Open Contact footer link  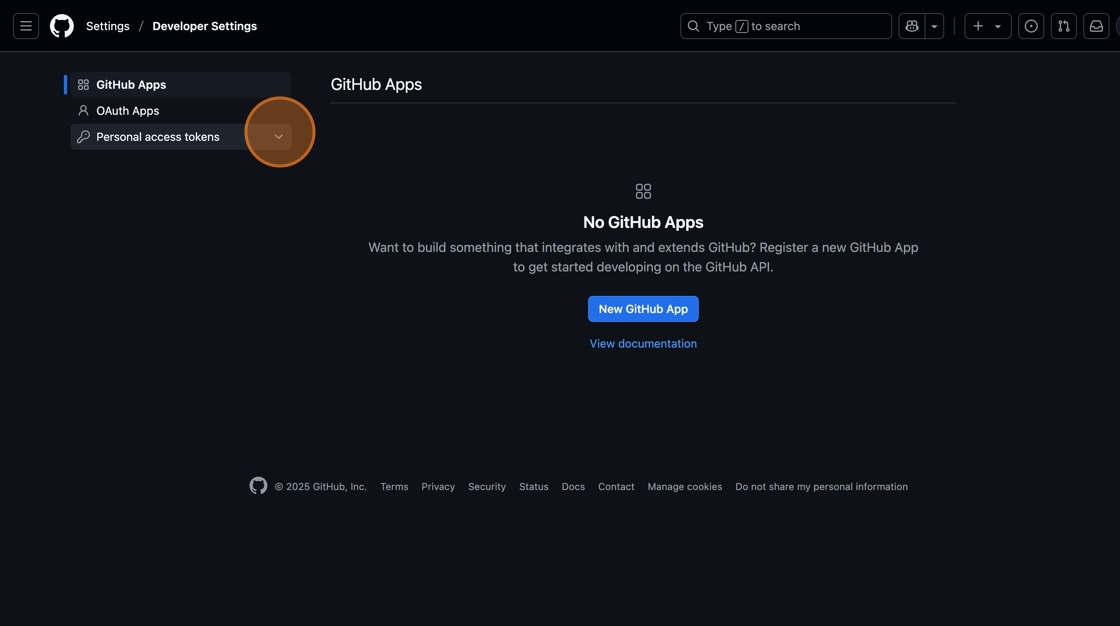[x=616, y=487]
